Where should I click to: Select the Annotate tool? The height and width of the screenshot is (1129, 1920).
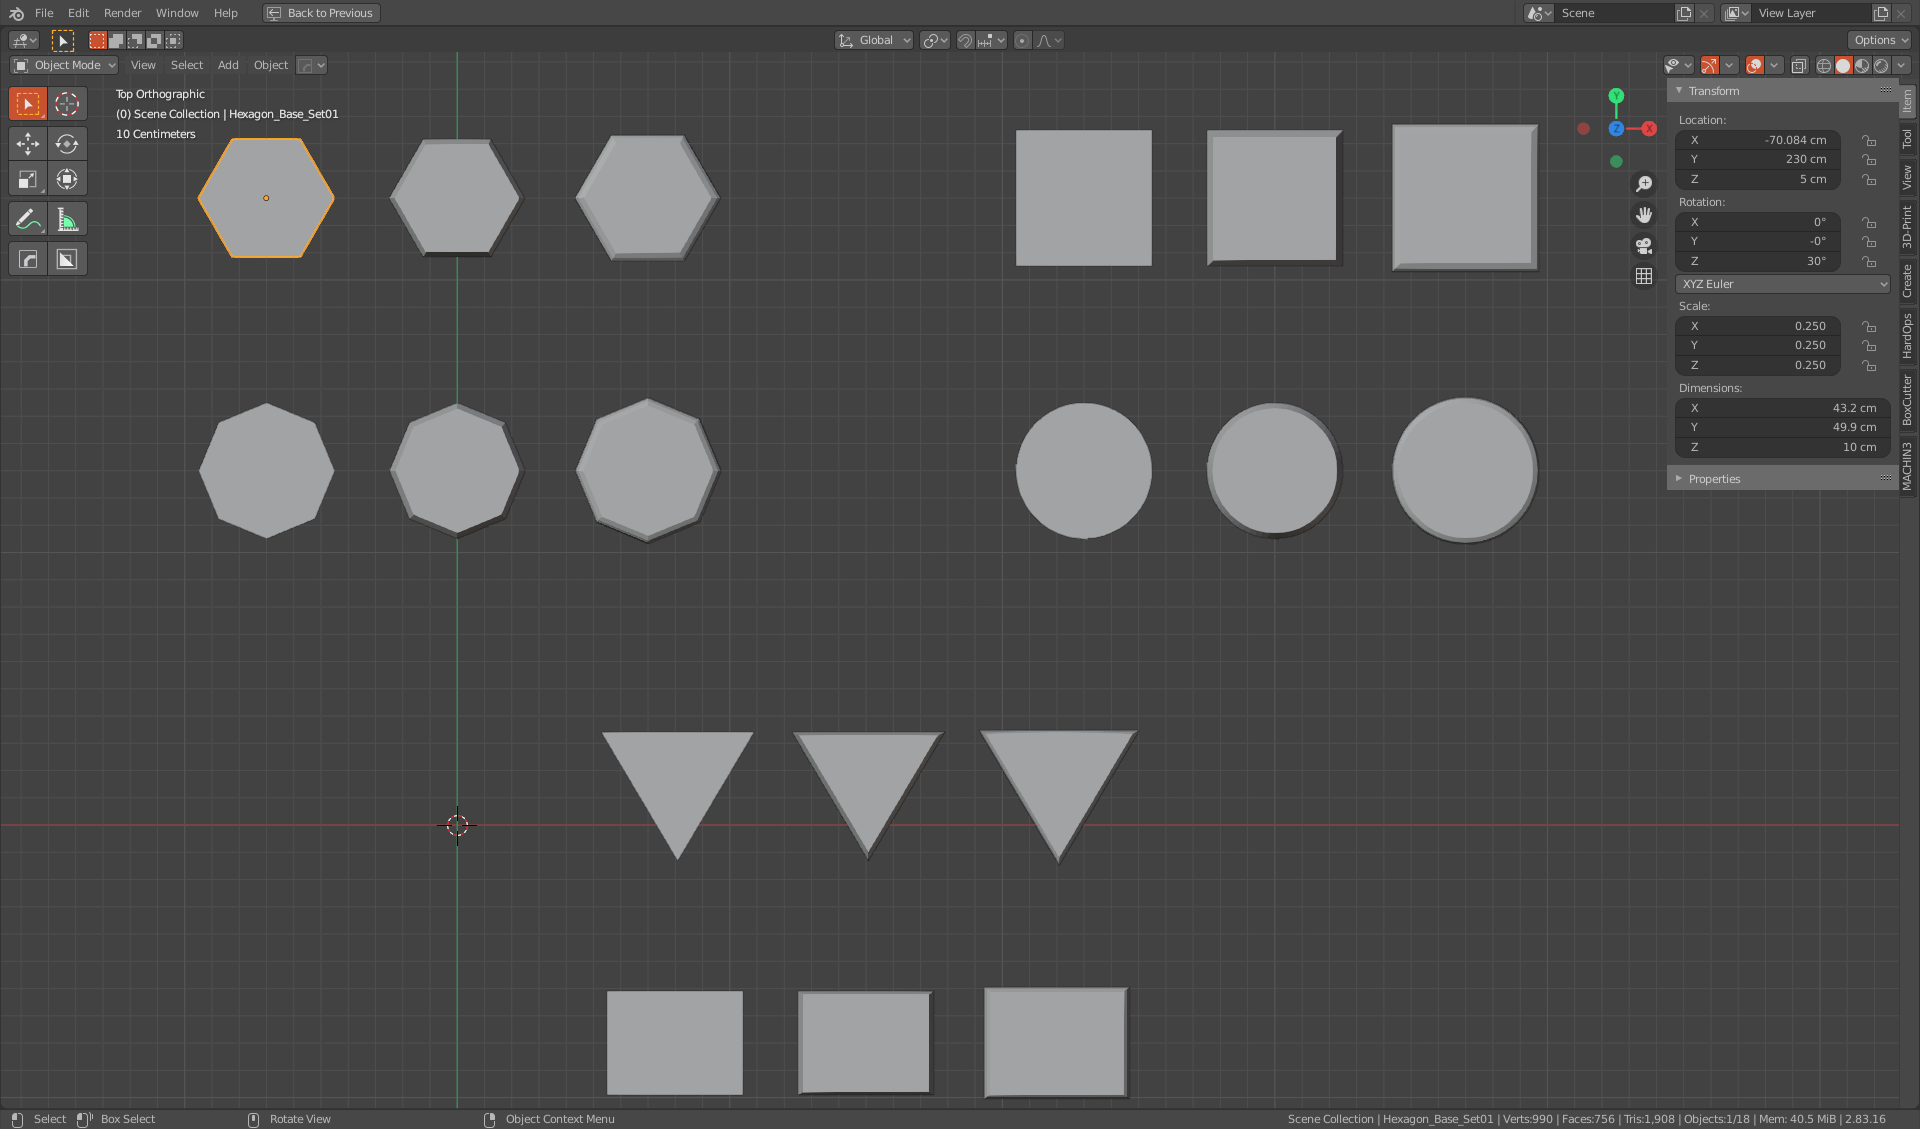pyautogui.click(x=27, y=218)
